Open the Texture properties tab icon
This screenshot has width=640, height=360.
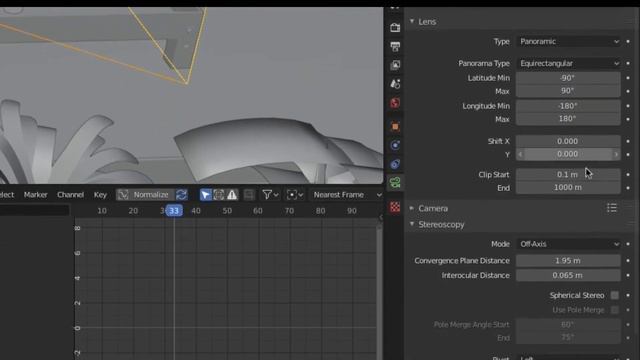tap(395, 207)
